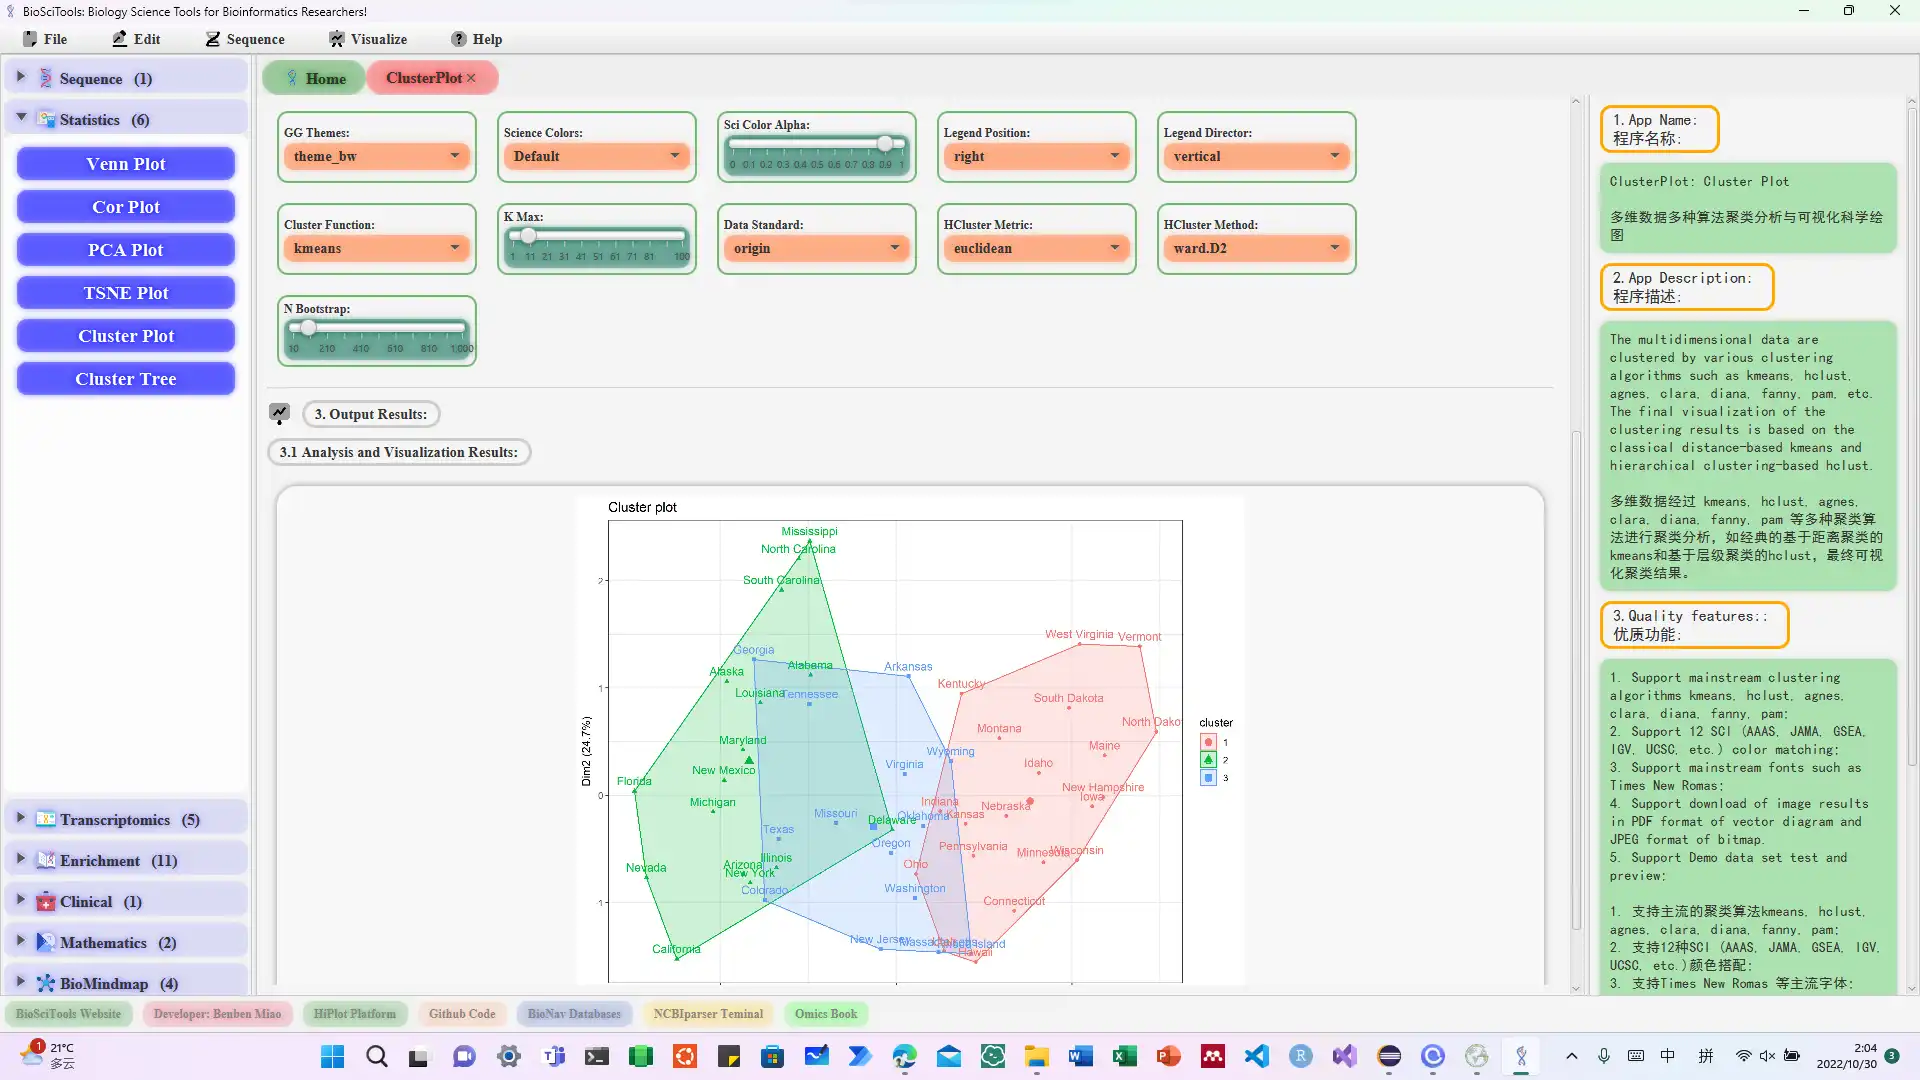Switch to Home tab

pos(313,78)
